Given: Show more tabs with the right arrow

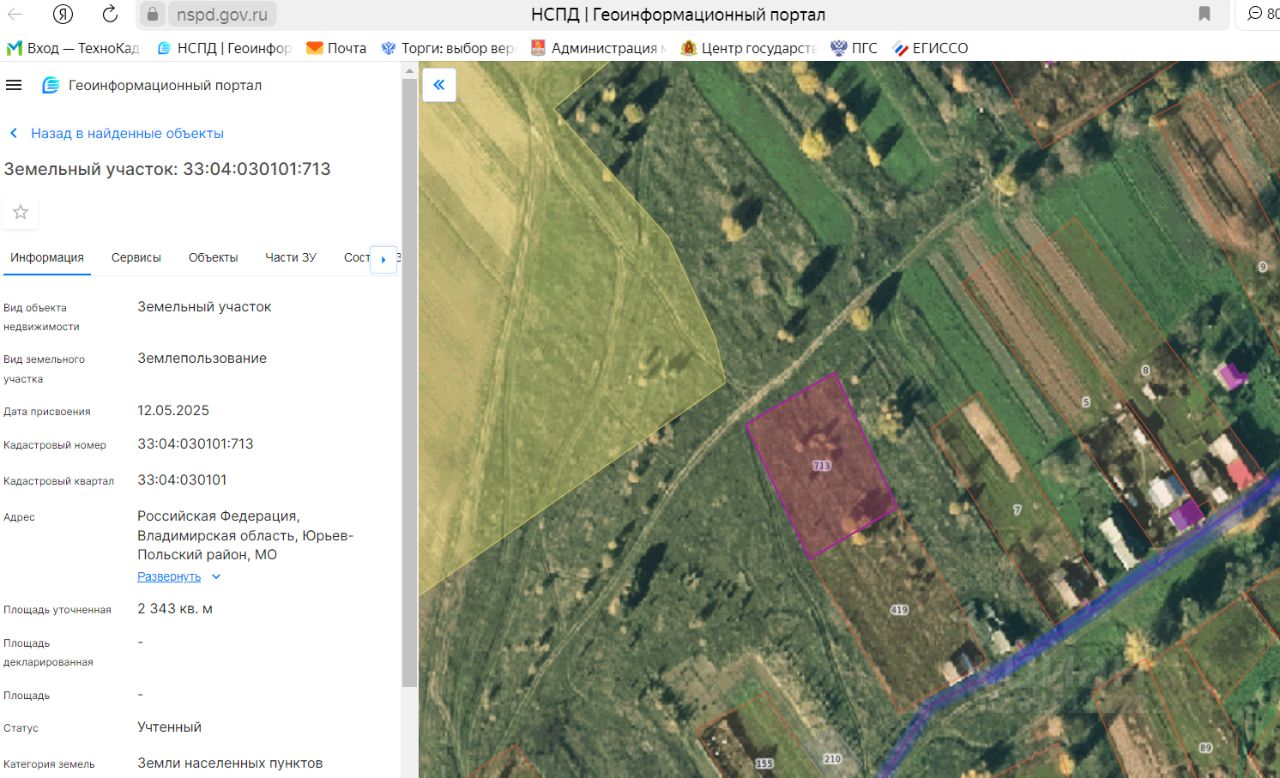Looking at the screenshot, I should (x=384, y=259).
